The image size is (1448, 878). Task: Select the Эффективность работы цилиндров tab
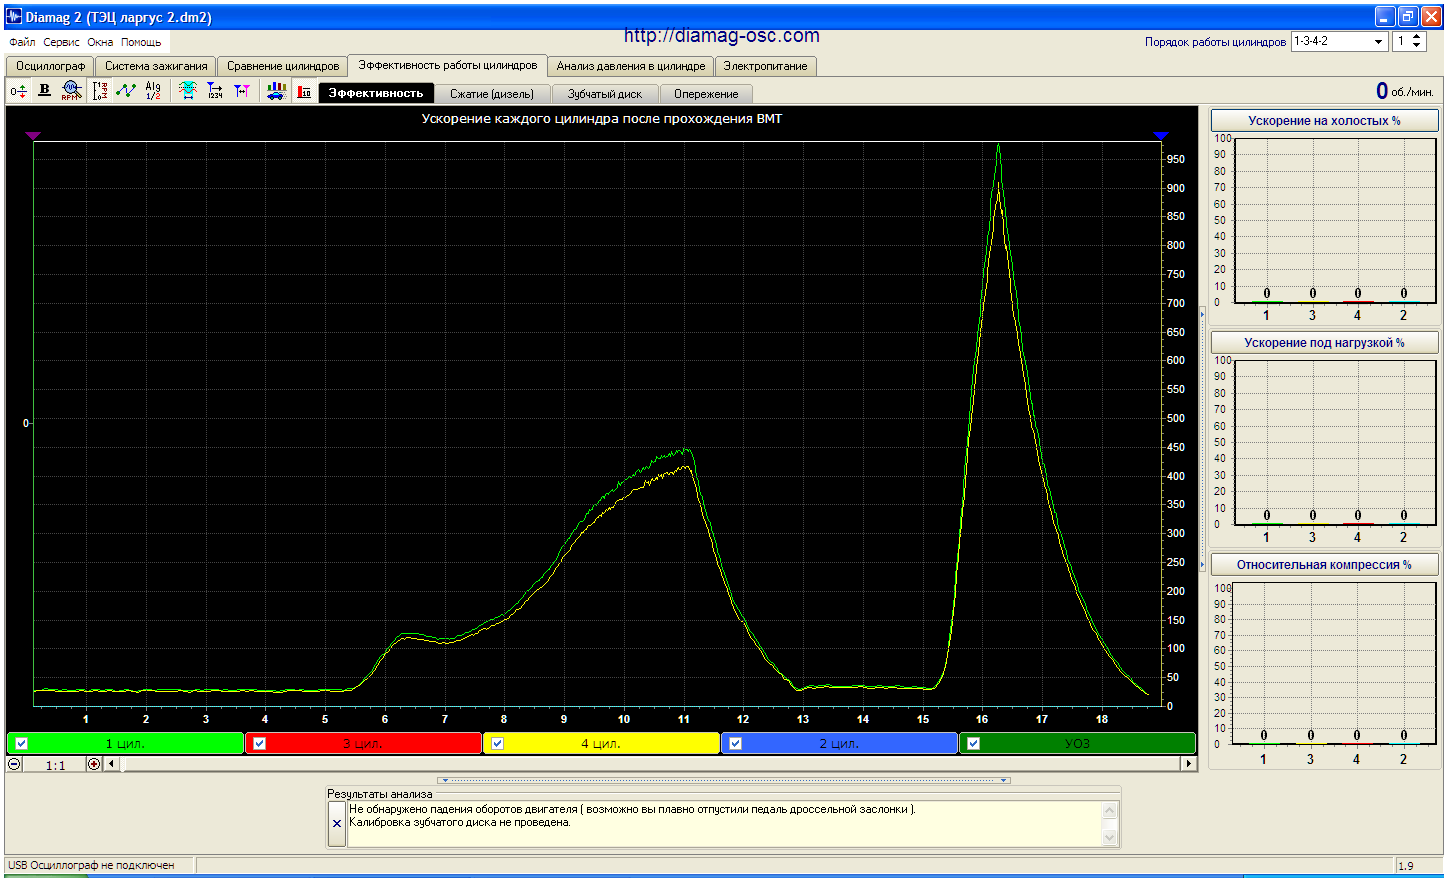click(x=448, y=65)
